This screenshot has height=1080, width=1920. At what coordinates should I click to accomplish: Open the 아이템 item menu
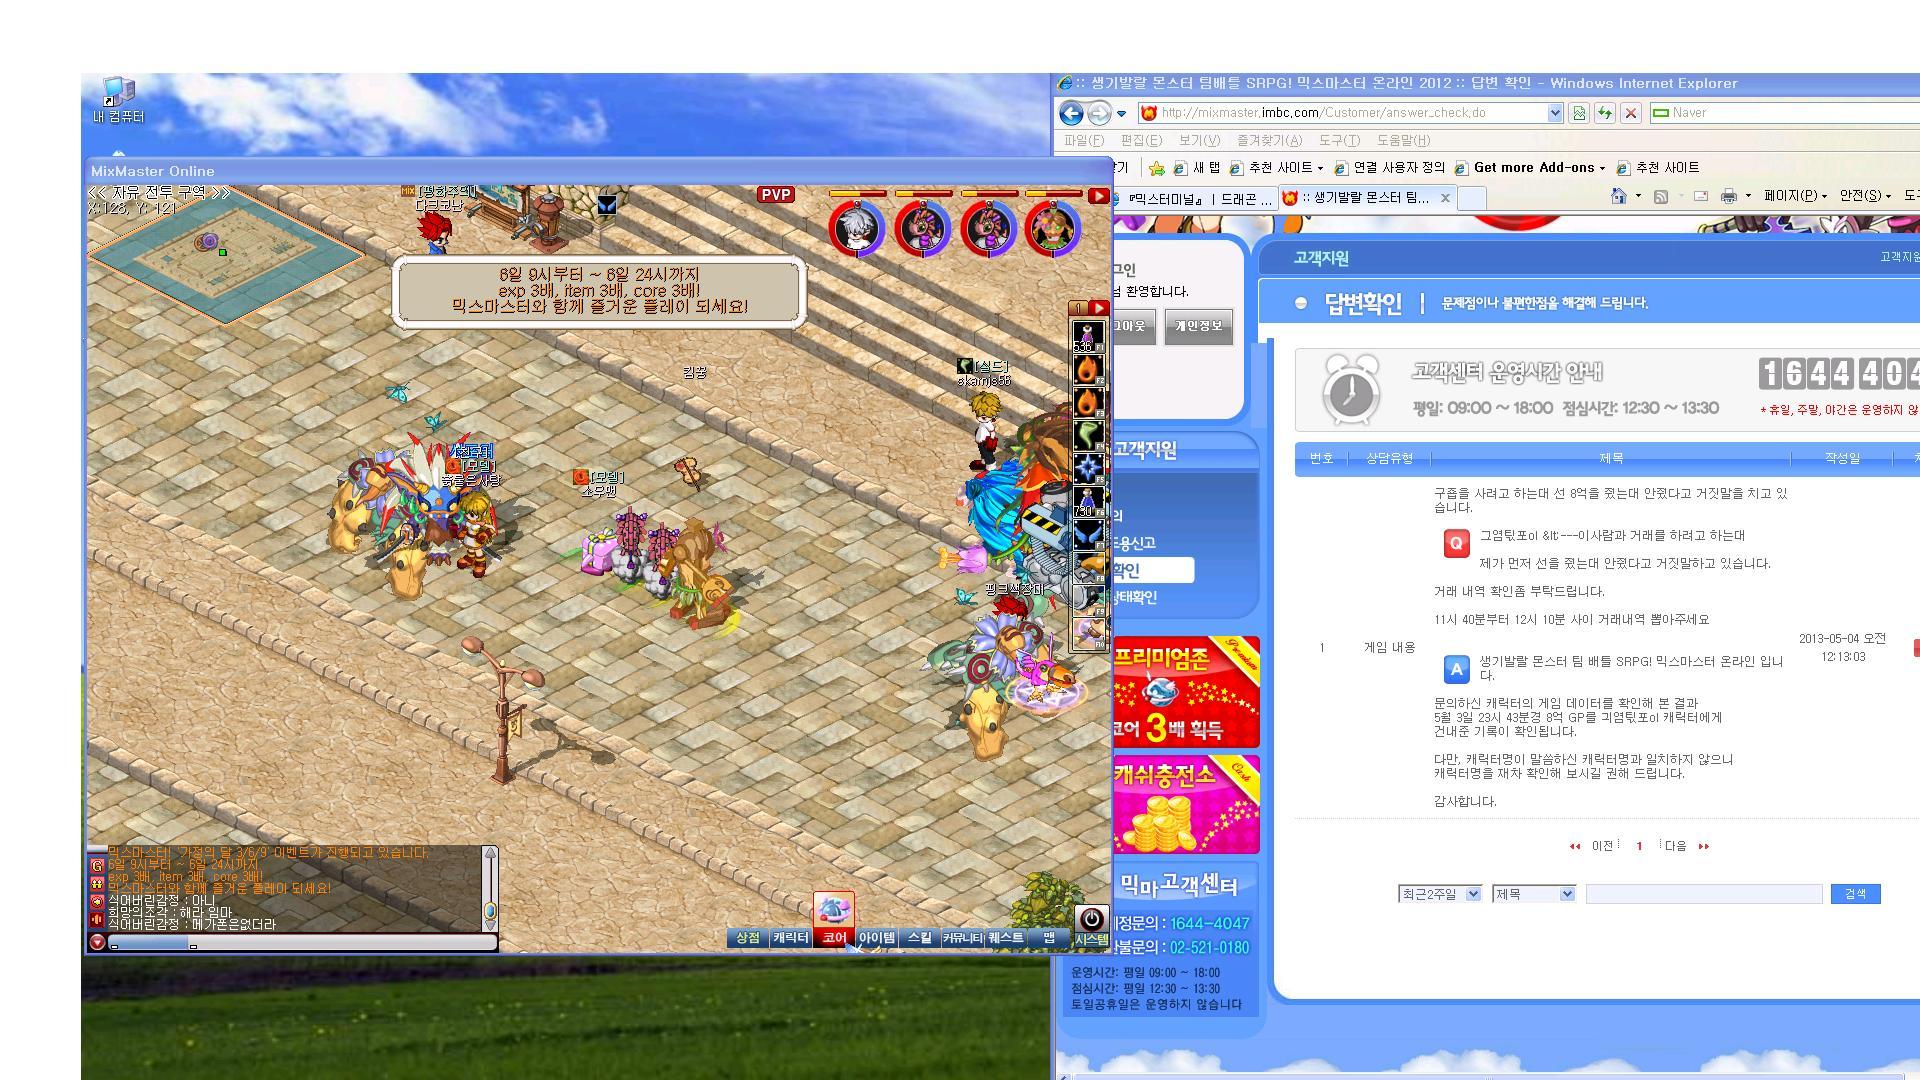point(877,938)
